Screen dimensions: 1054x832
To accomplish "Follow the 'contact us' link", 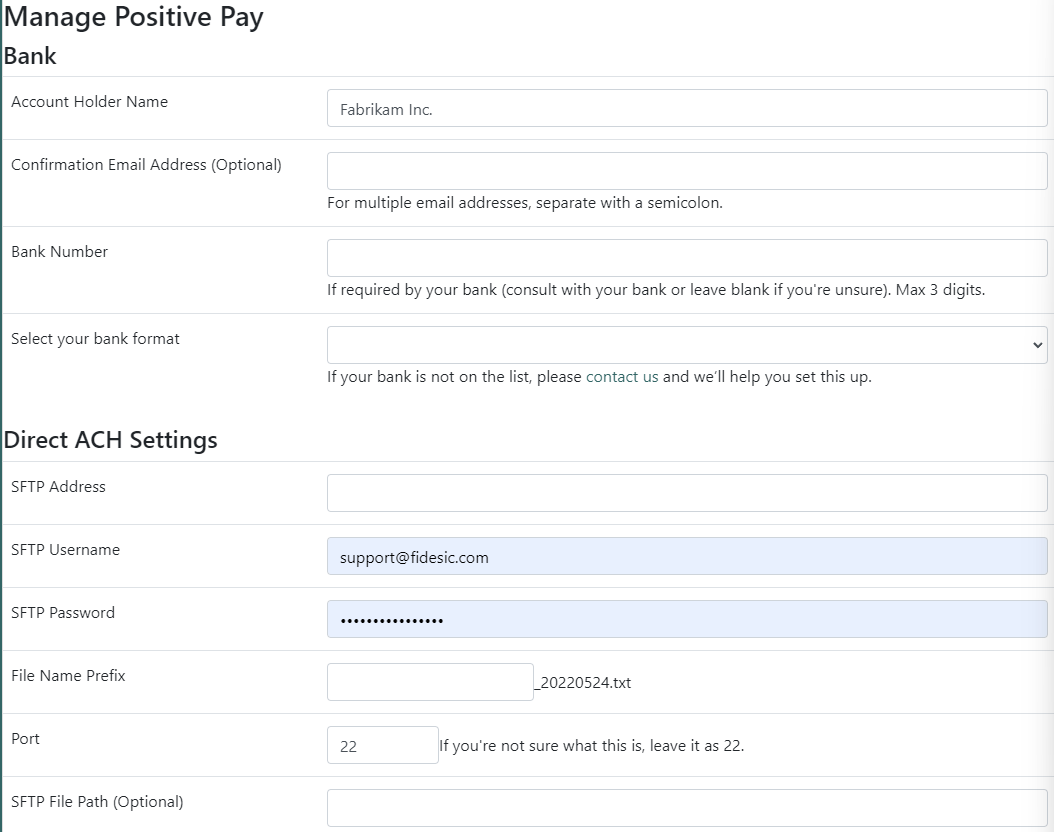I will point(622,376).
